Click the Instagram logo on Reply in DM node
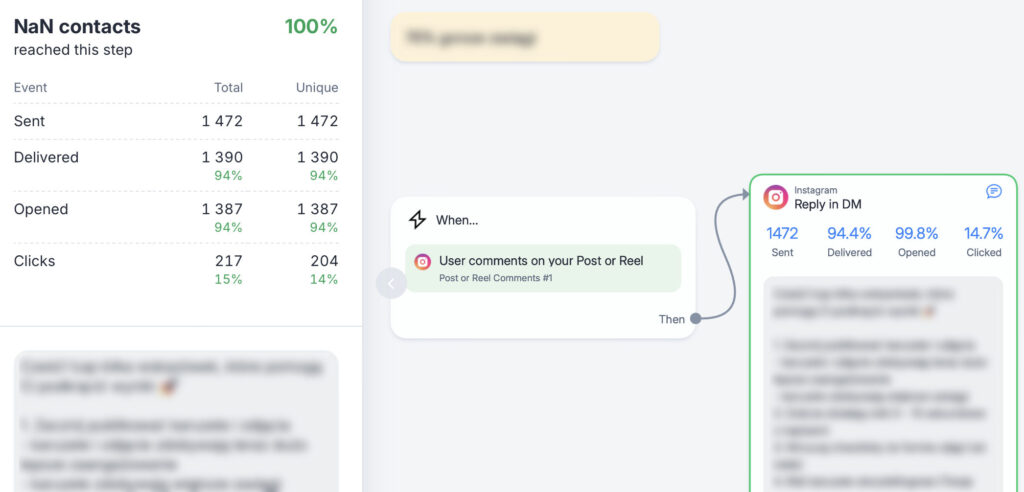Image resolution: width=1024 pixels, height=492 pixels. (776, 197)
